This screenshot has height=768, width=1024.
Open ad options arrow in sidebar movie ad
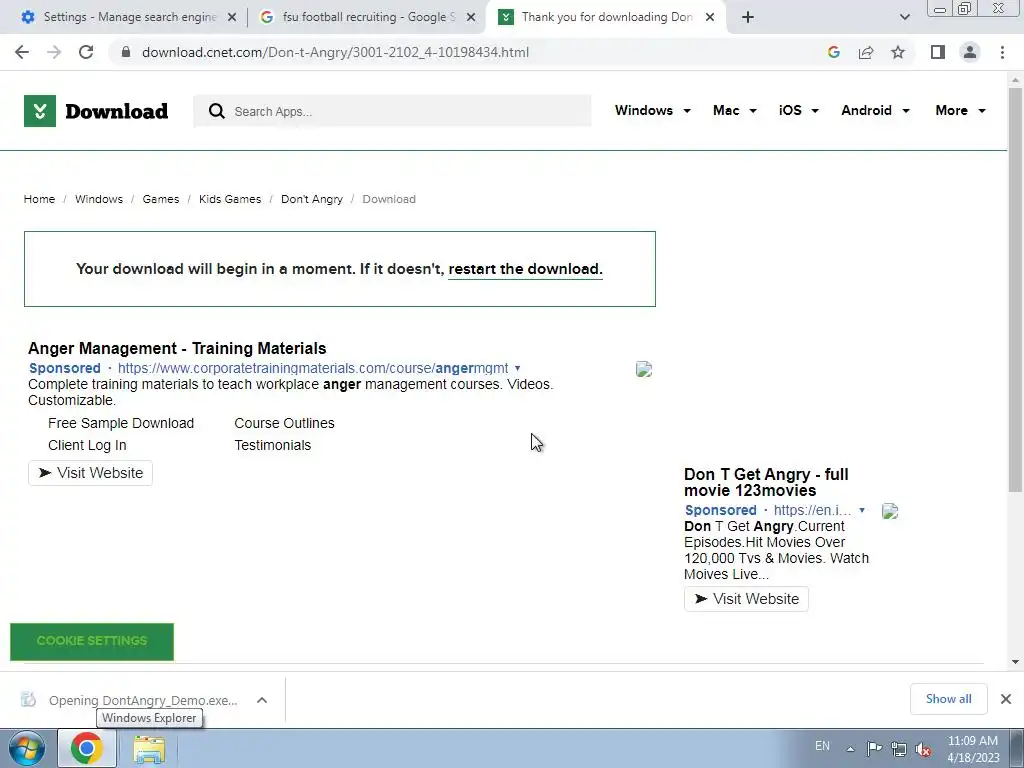[x=862, y=510]
